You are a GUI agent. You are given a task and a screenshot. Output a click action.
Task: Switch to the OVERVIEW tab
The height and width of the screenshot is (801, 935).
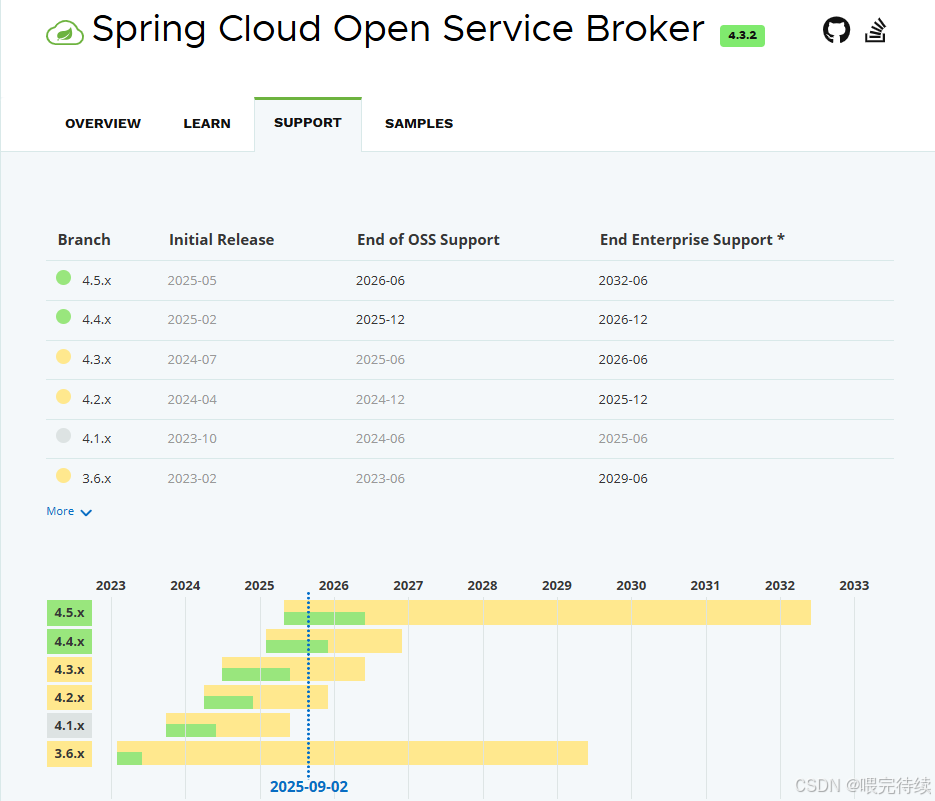pyautogui.click(x=103, y=123)
